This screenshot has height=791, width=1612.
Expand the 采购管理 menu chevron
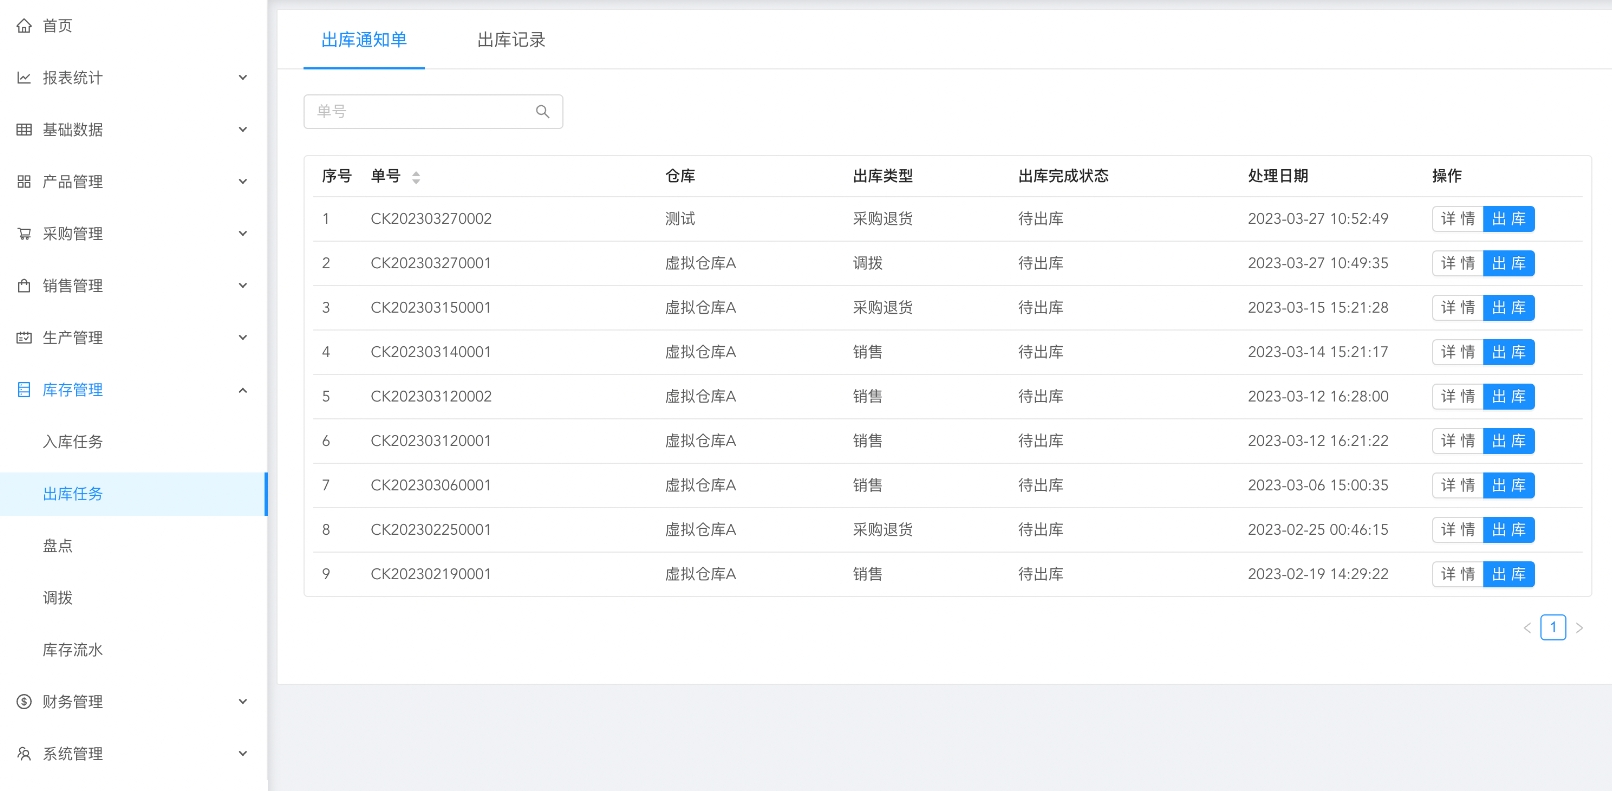[x=242, y=234]
